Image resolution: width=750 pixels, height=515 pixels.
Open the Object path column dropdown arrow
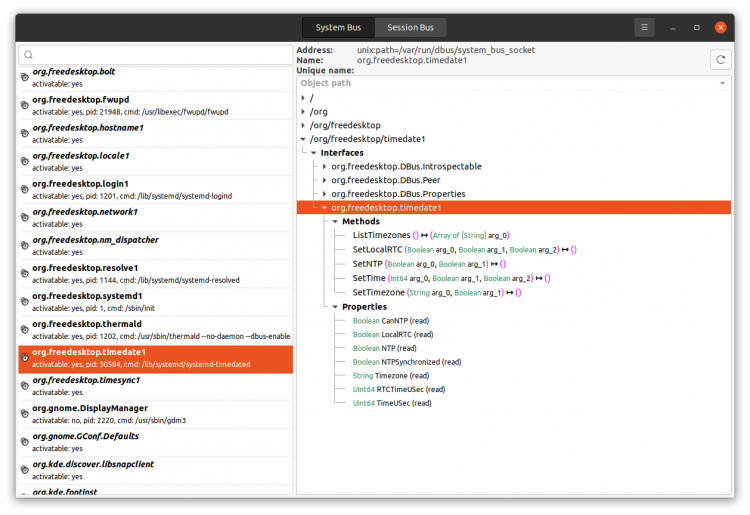pos(721,83)
